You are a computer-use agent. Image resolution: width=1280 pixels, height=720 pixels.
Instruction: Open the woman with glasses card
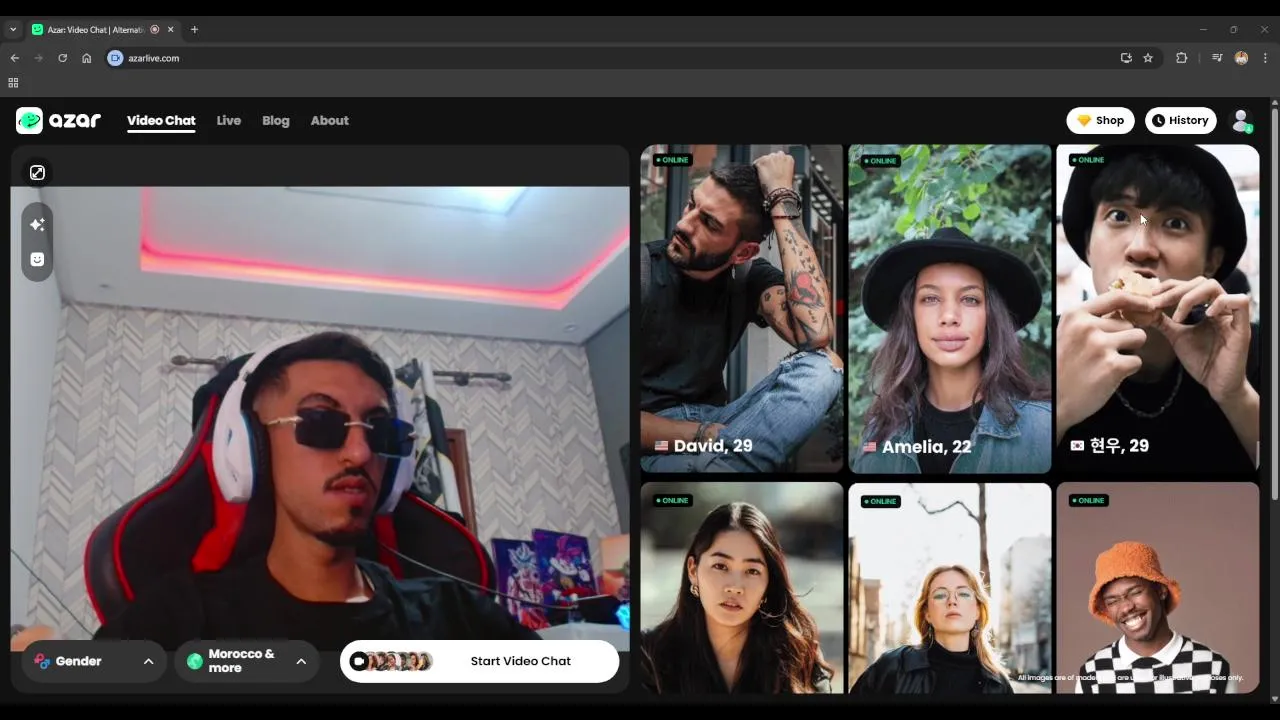point(949,588)
